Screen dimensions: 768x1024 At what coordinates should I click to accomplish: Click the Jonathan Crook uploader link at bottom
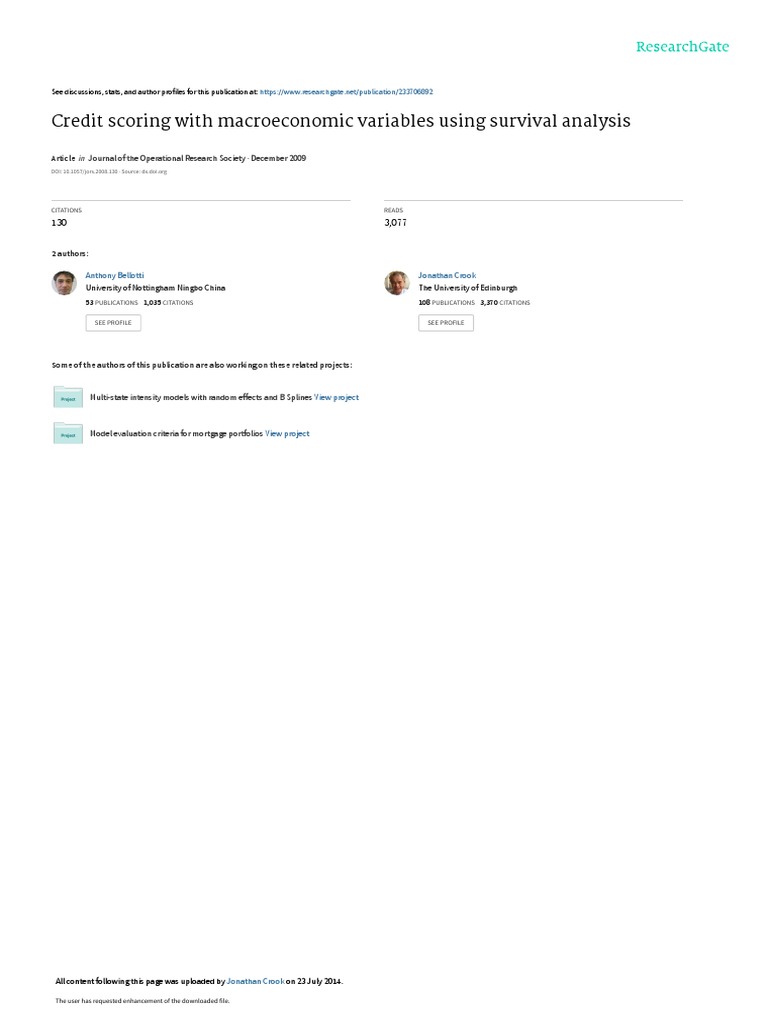[255, 981]
